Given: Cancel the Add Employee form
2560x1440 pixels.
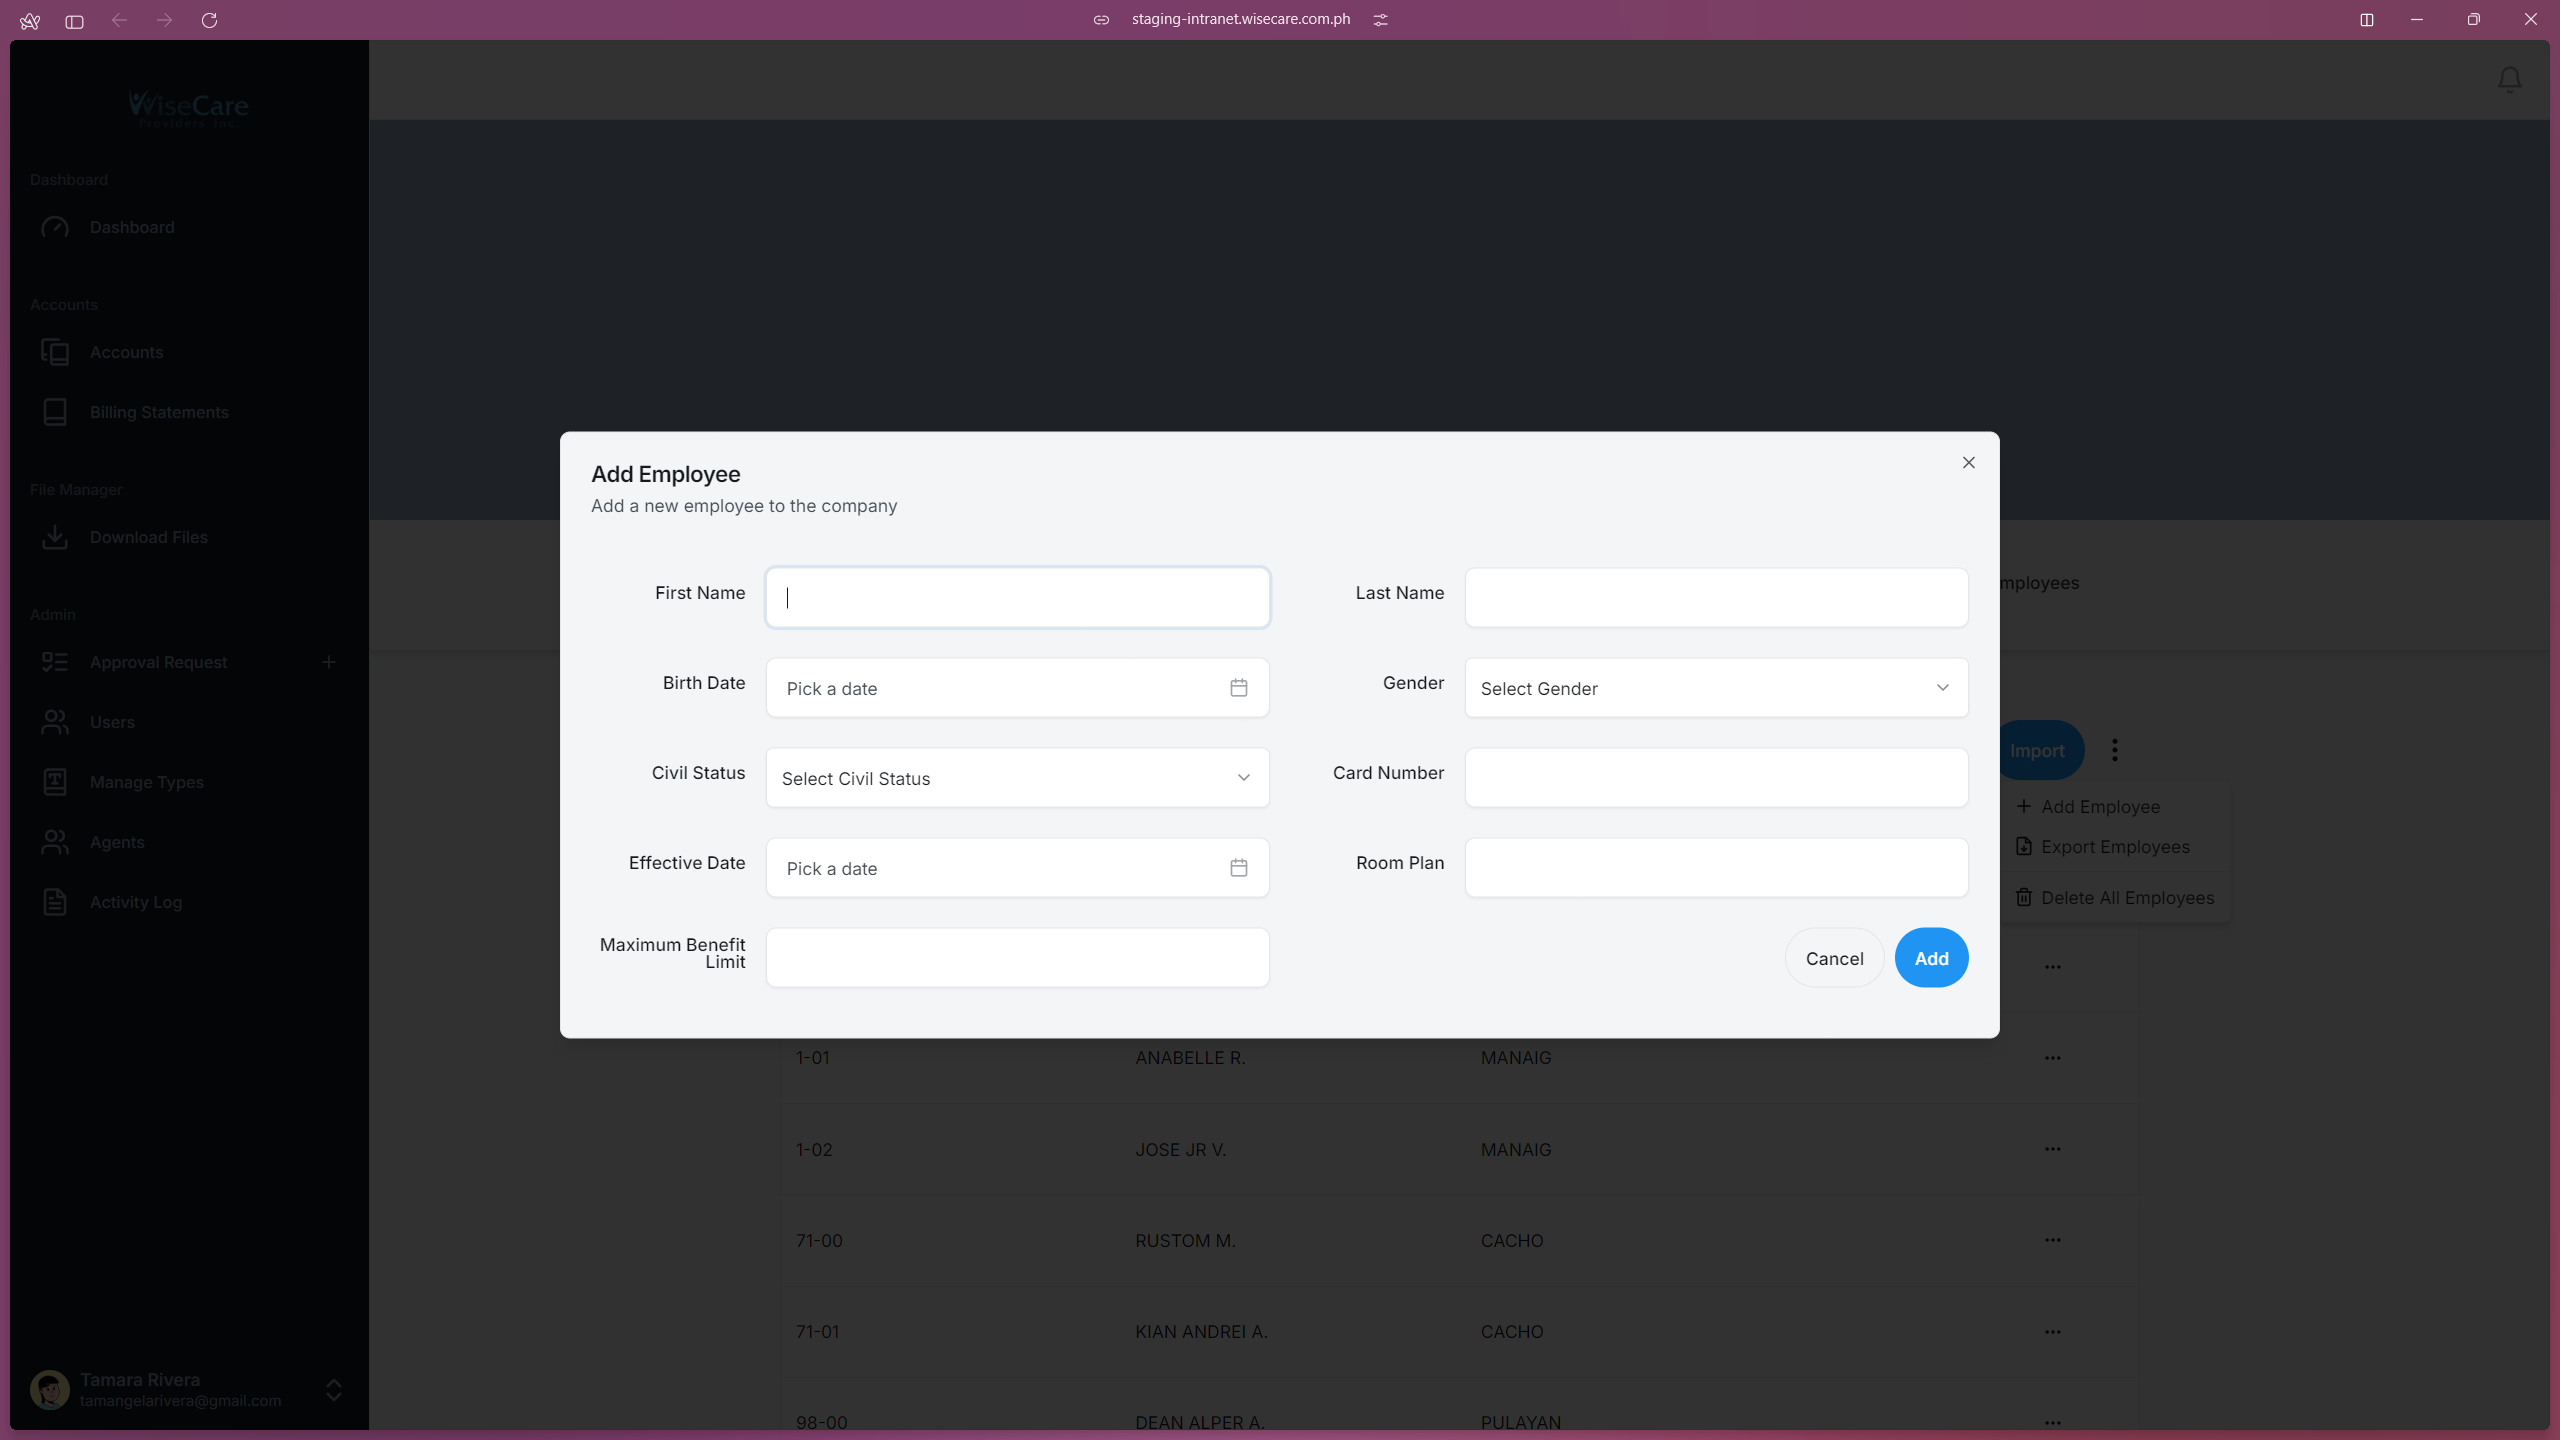Looking at the screenshot, I should coord(1834,958).
